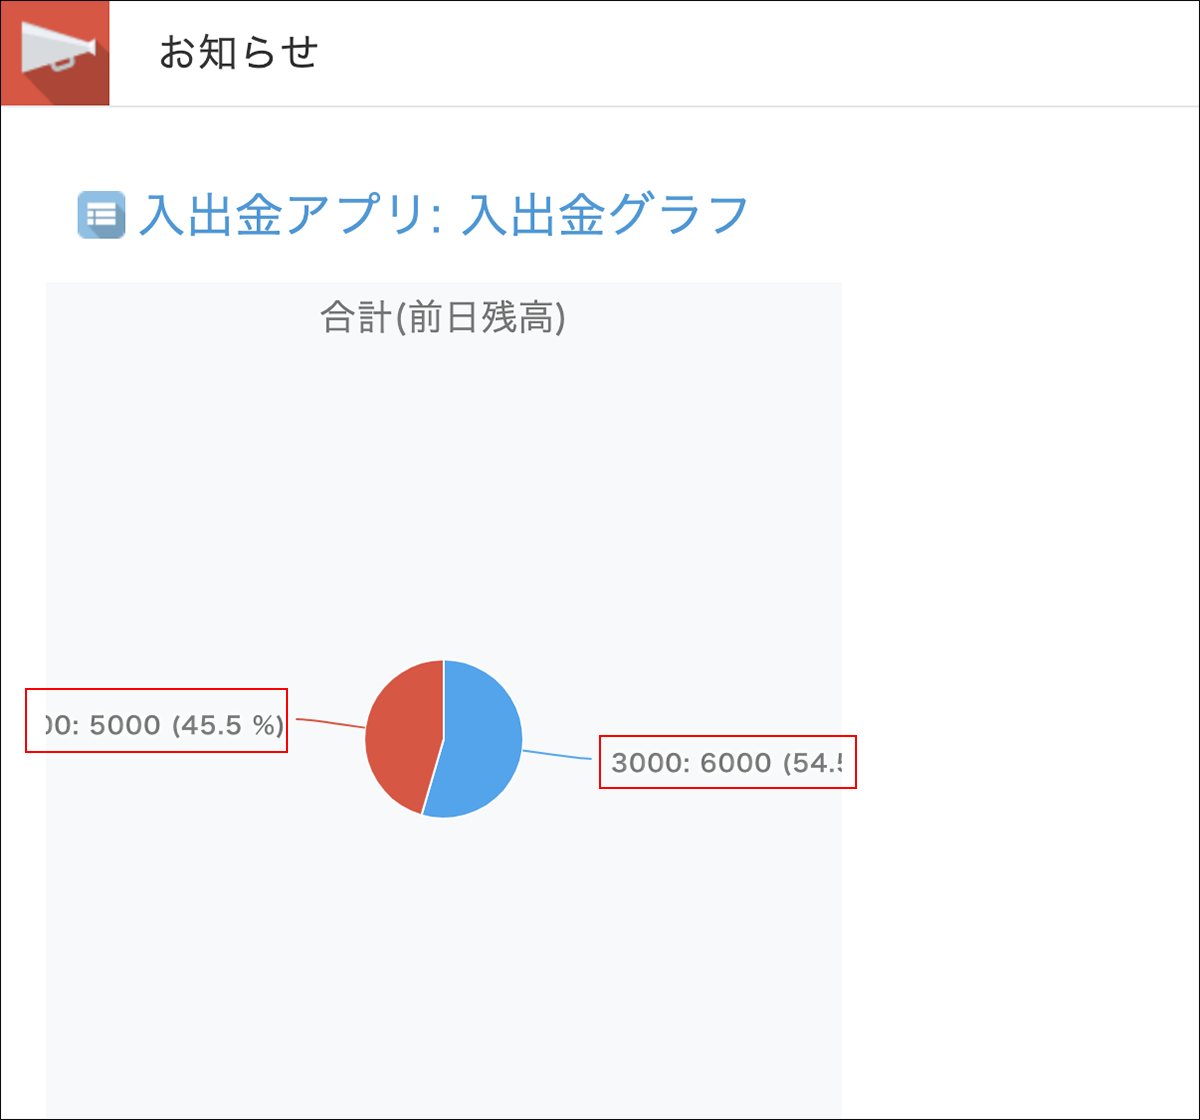Viewport: 1200px width, 1120px height.
Task: Click the 合計(前日残高) chart title
Action: pyautogui.click(x=443, y=318)
